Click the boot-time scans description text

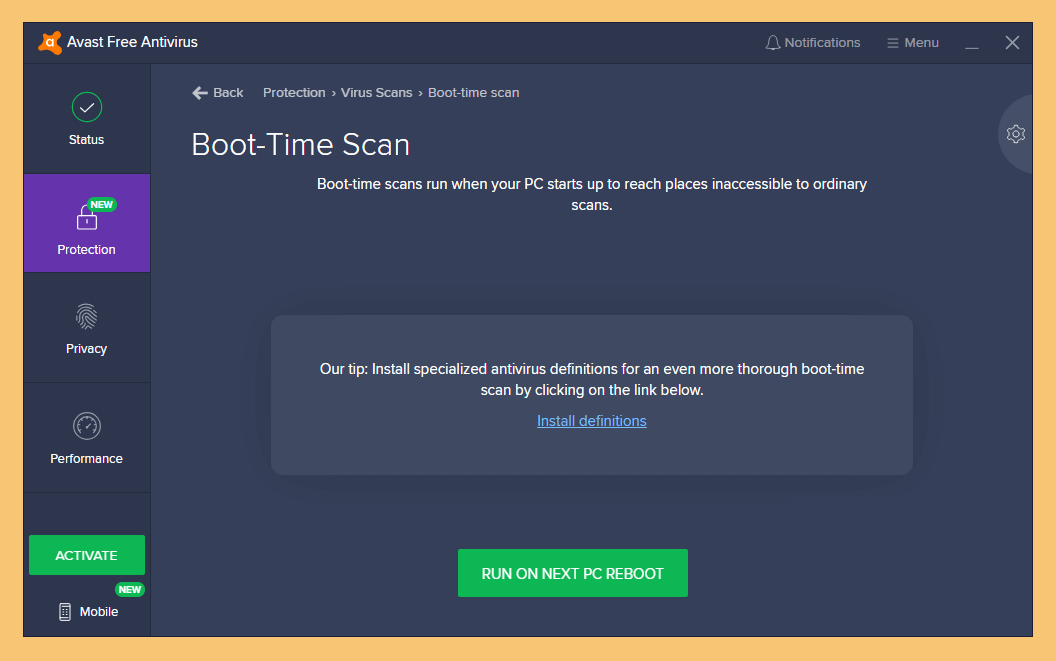[x=591, y=194]
